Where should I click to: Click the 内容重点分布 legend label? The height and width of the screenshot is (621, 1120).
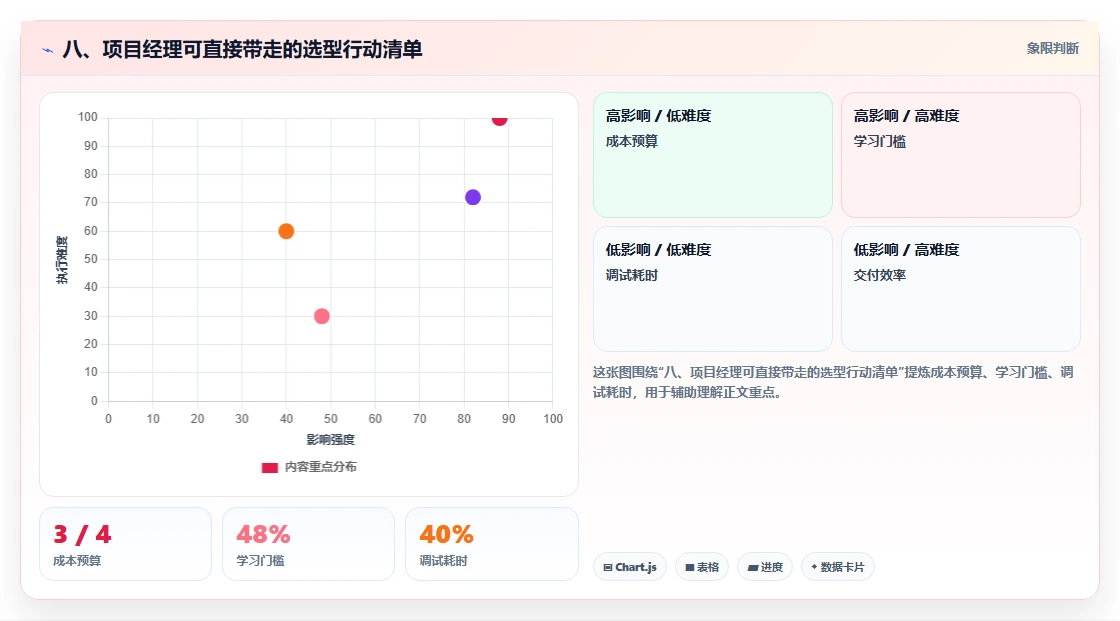pos(320,467)
